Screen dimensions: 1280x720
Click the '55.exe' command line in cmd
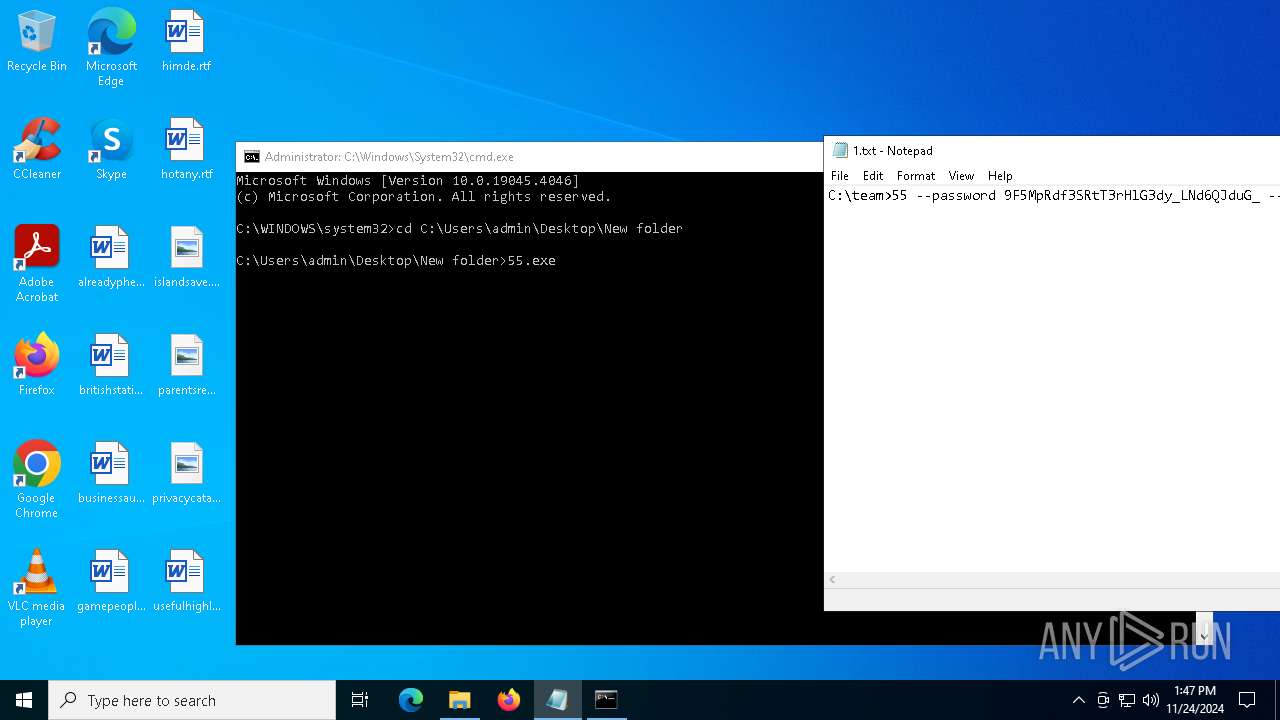tap(396, 261)
